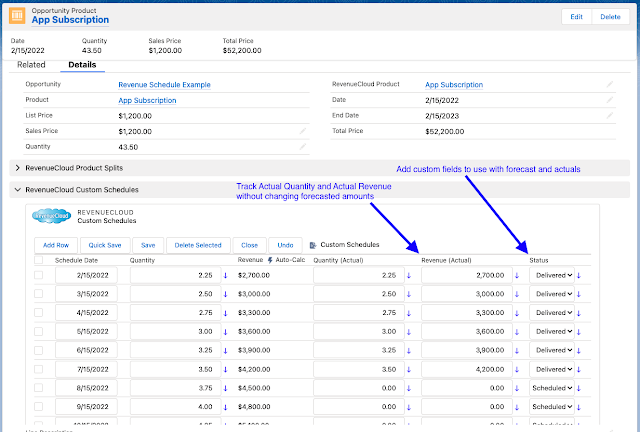Viewport: 640px width, 432px height.
Task: Click Quantity copy-down arrow in 8/15/2022 row
Action: [225, 388]
